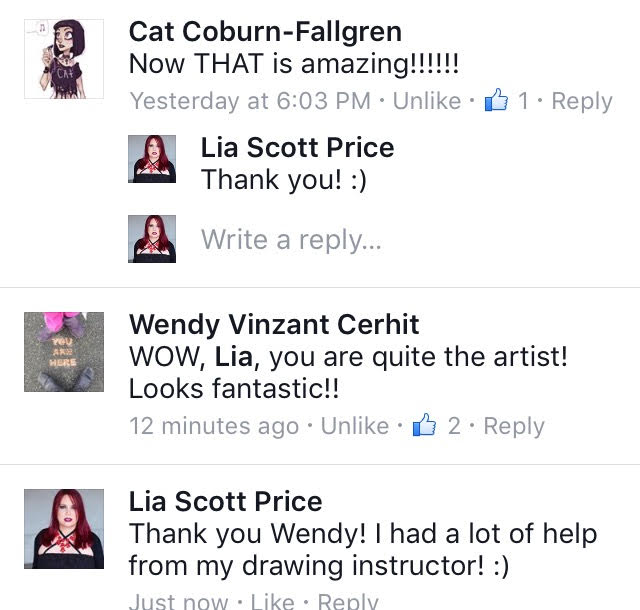The width and height of the screenshot is (640, 610).
Task: Click Lia's avatar beside the "Thank you! :)" reply
Action: (153, 159)
